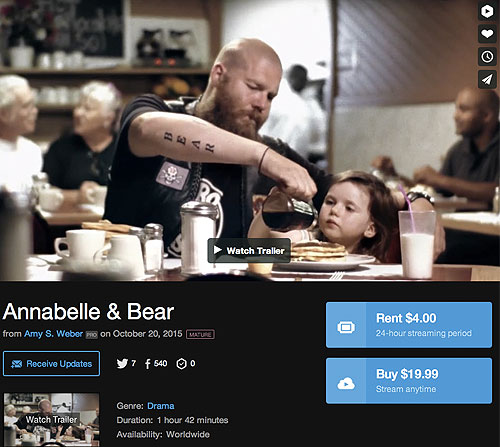The image size is (500, 447).
Task: Play the trailer with Watch Trailer overlay
Action: tap(249, 250)
